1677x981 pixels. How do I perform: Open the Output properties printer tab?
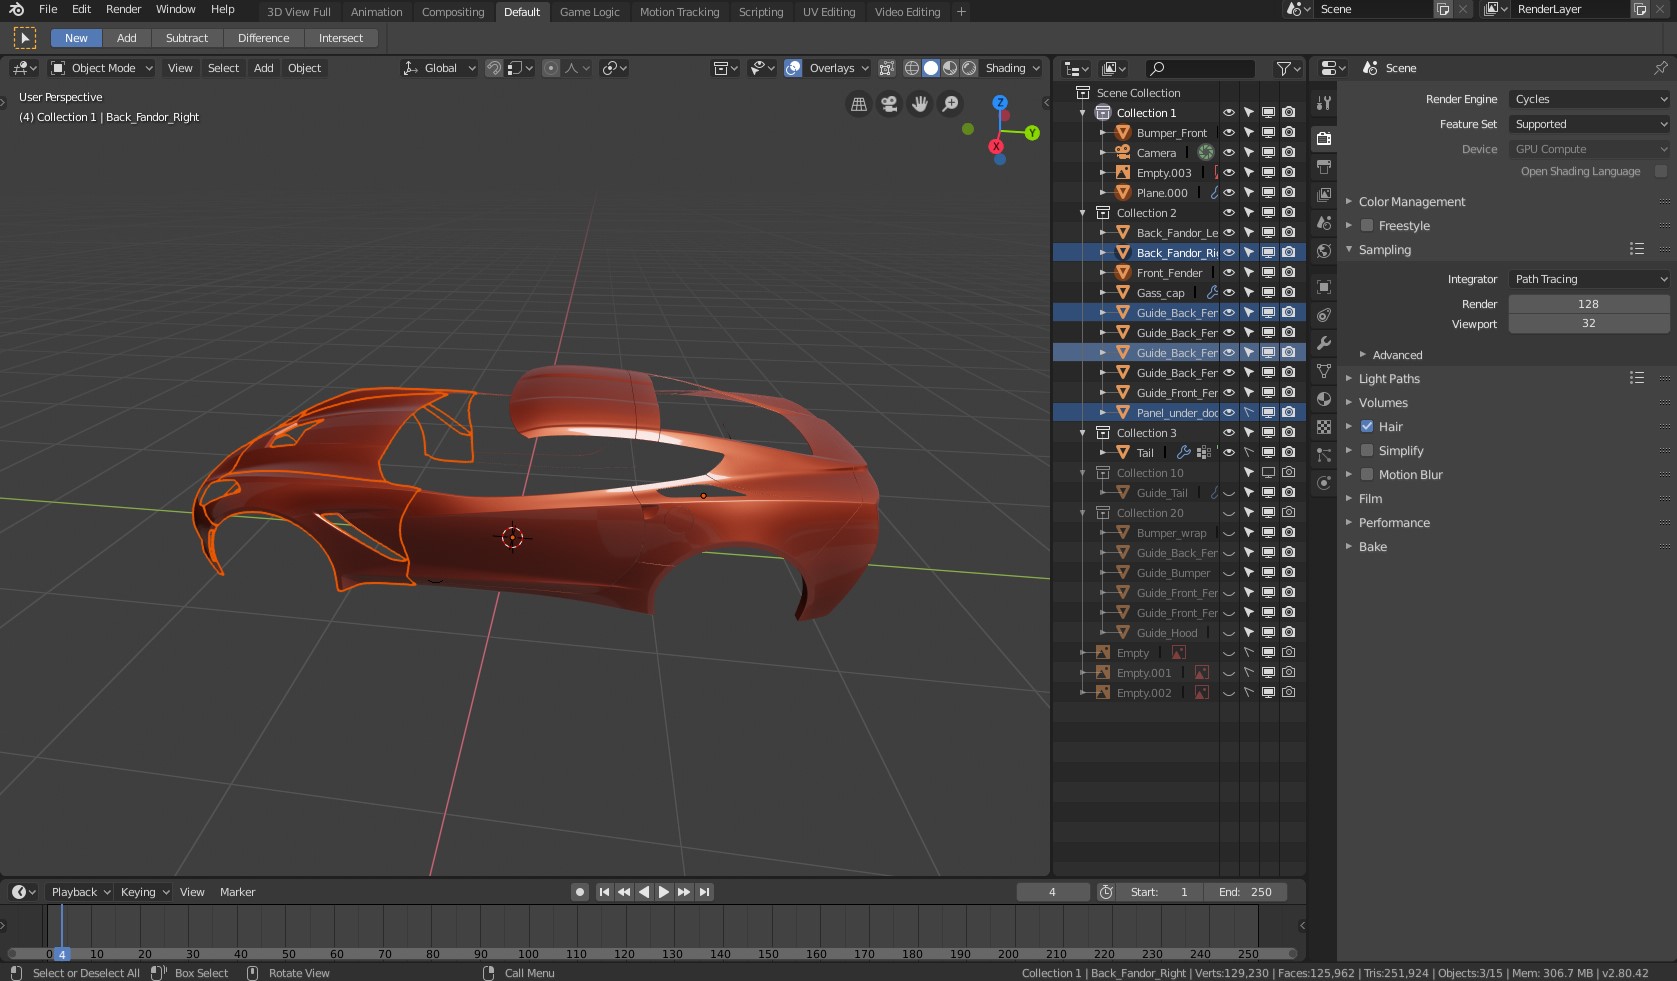click(1324, 167)
